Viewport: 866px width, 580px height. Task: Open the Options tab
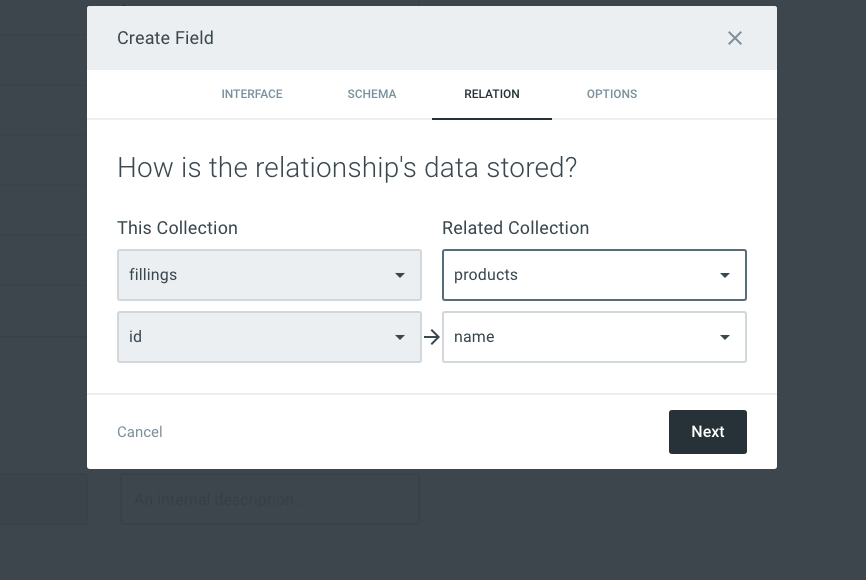tap(612, 94)
